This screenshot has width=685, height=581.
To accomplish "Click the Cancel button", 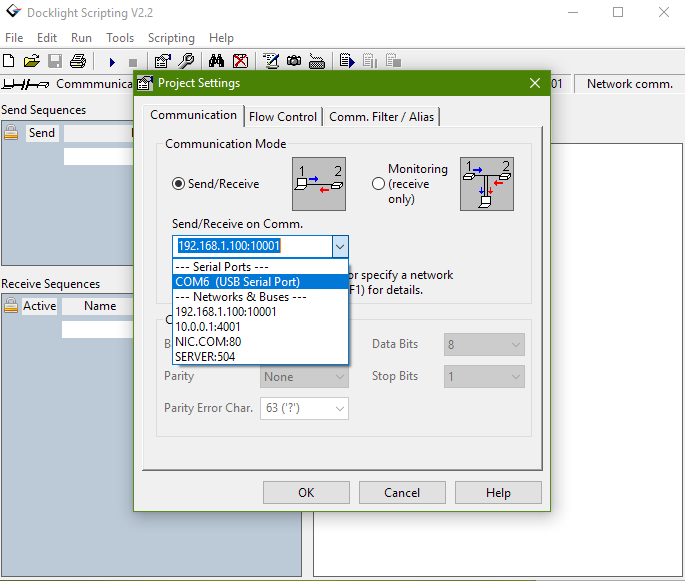I will coord(402,493).
